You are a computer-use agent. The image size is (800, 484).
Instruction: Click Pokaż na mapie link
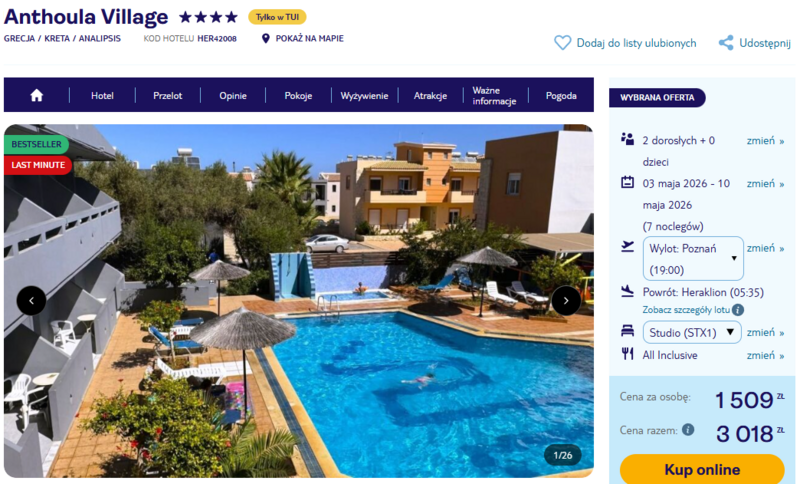pos(309,39)
